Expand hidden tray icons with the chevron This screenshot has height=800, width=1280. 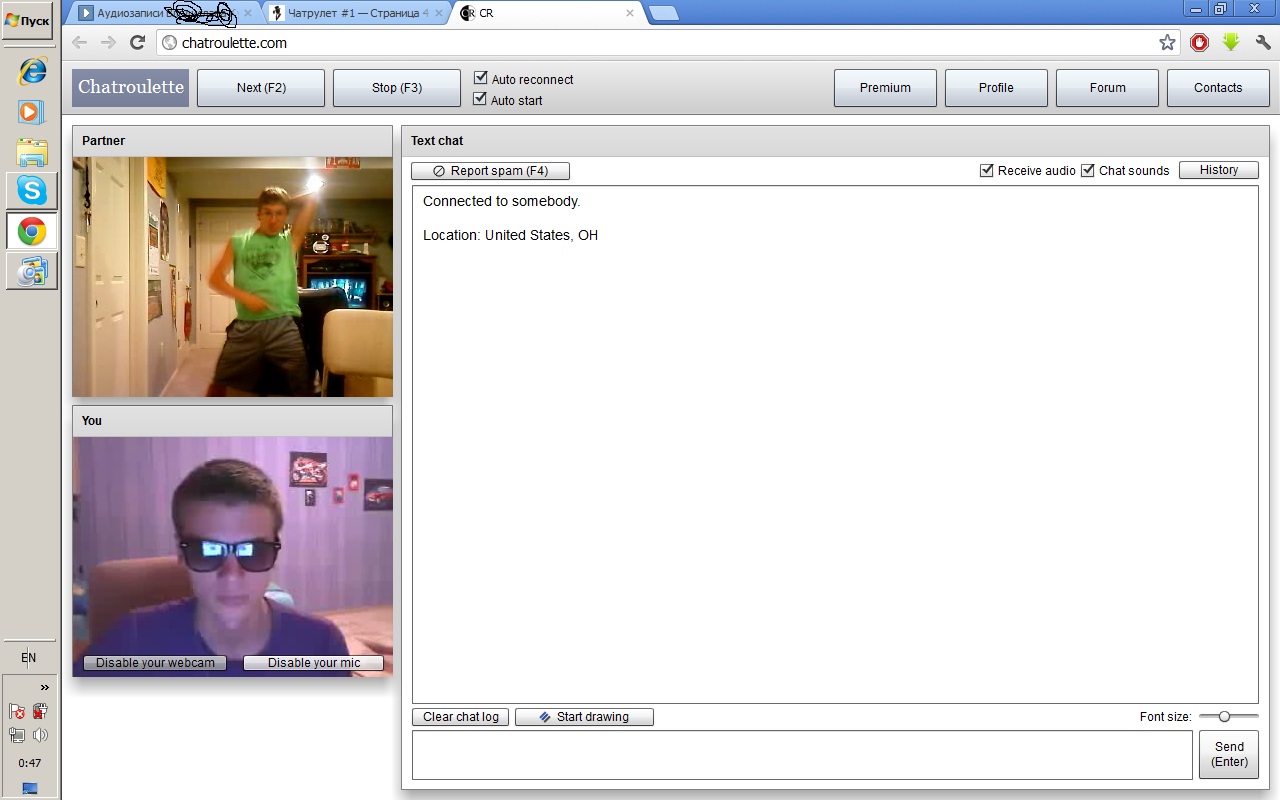pos(44,687)
